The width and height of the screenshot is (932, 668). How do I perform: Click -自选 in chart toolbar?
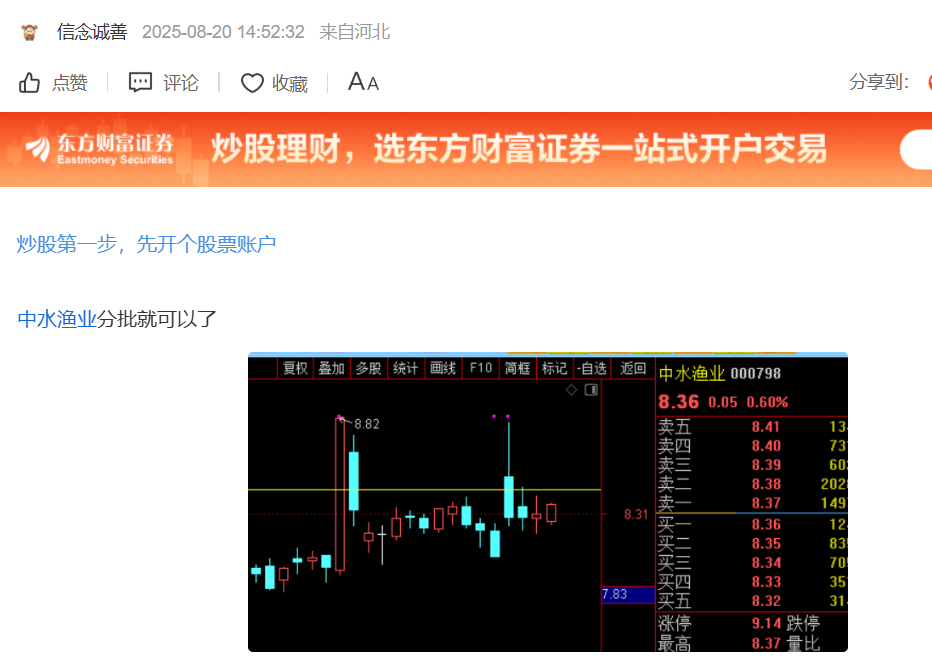tap(592, 368)
